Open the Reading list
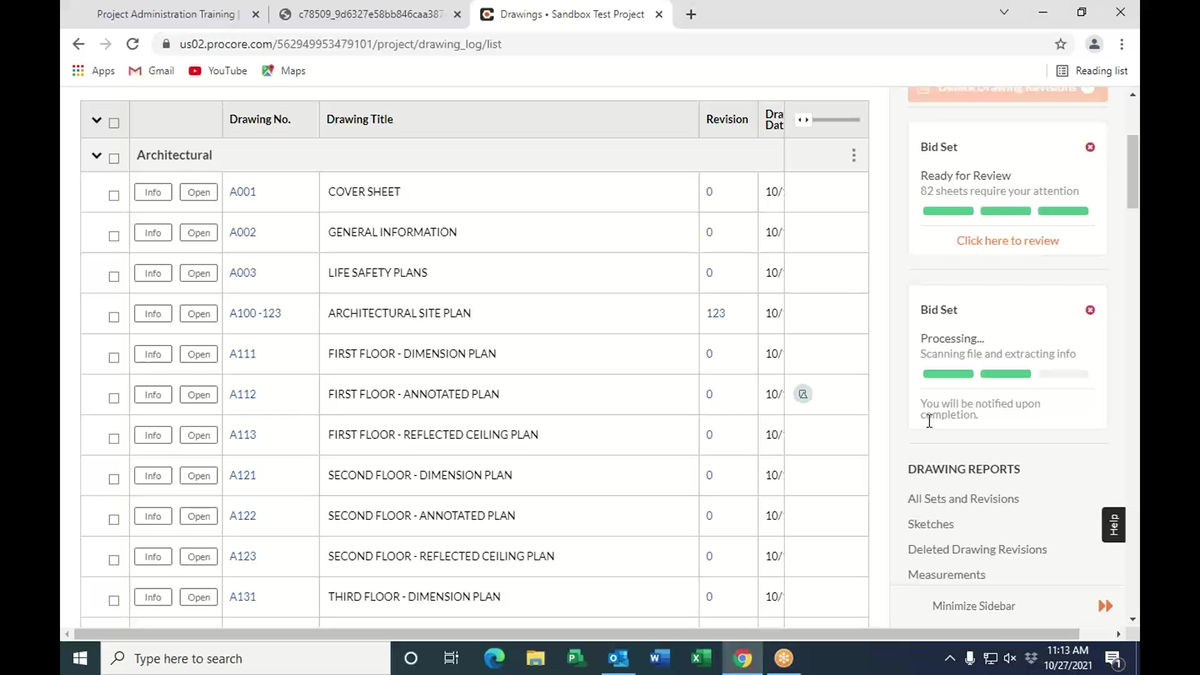Image resolution: width=1200 pixels, height=675 pixels. click(x=1092, y=71)
